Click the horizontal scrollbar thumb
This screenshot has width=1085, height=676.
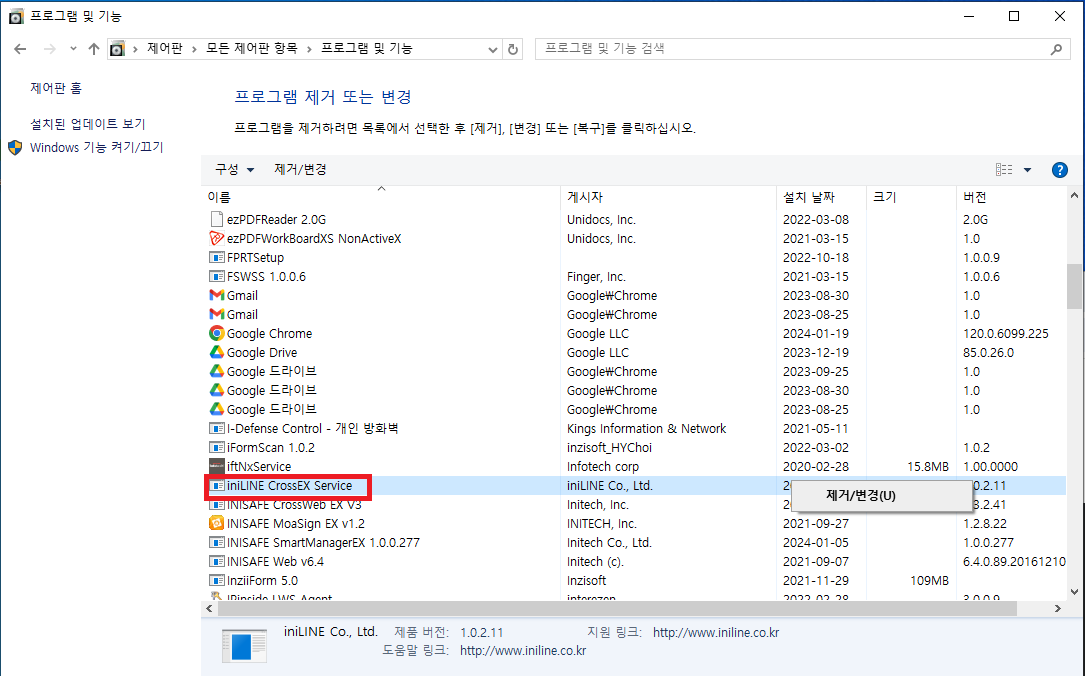[x=617, y=609]
